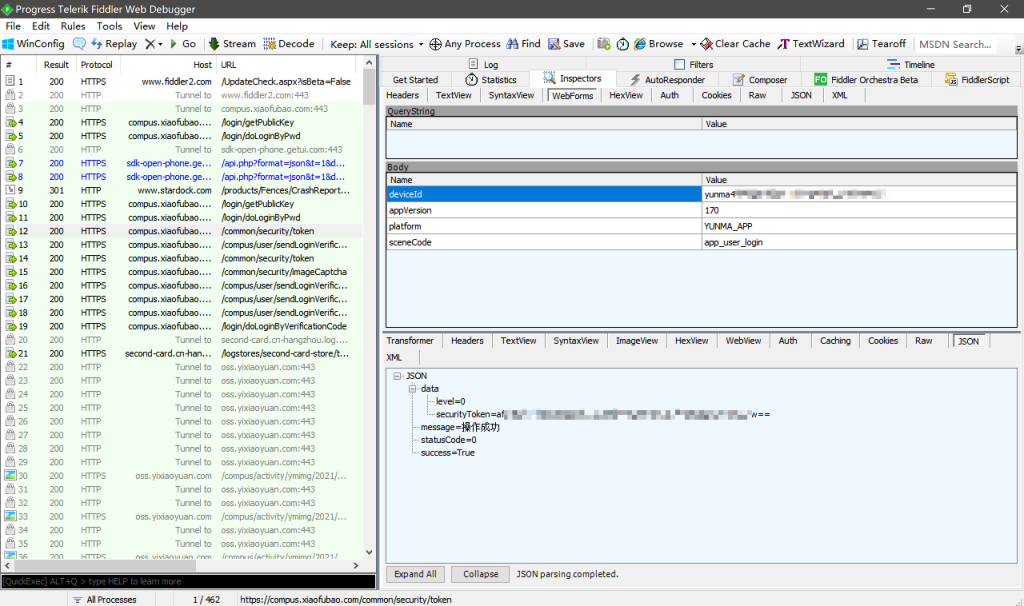This screenshot has height=606, width=1024.
Task: Open Fiddler Orchestra Beta tab
Action: 867,80
